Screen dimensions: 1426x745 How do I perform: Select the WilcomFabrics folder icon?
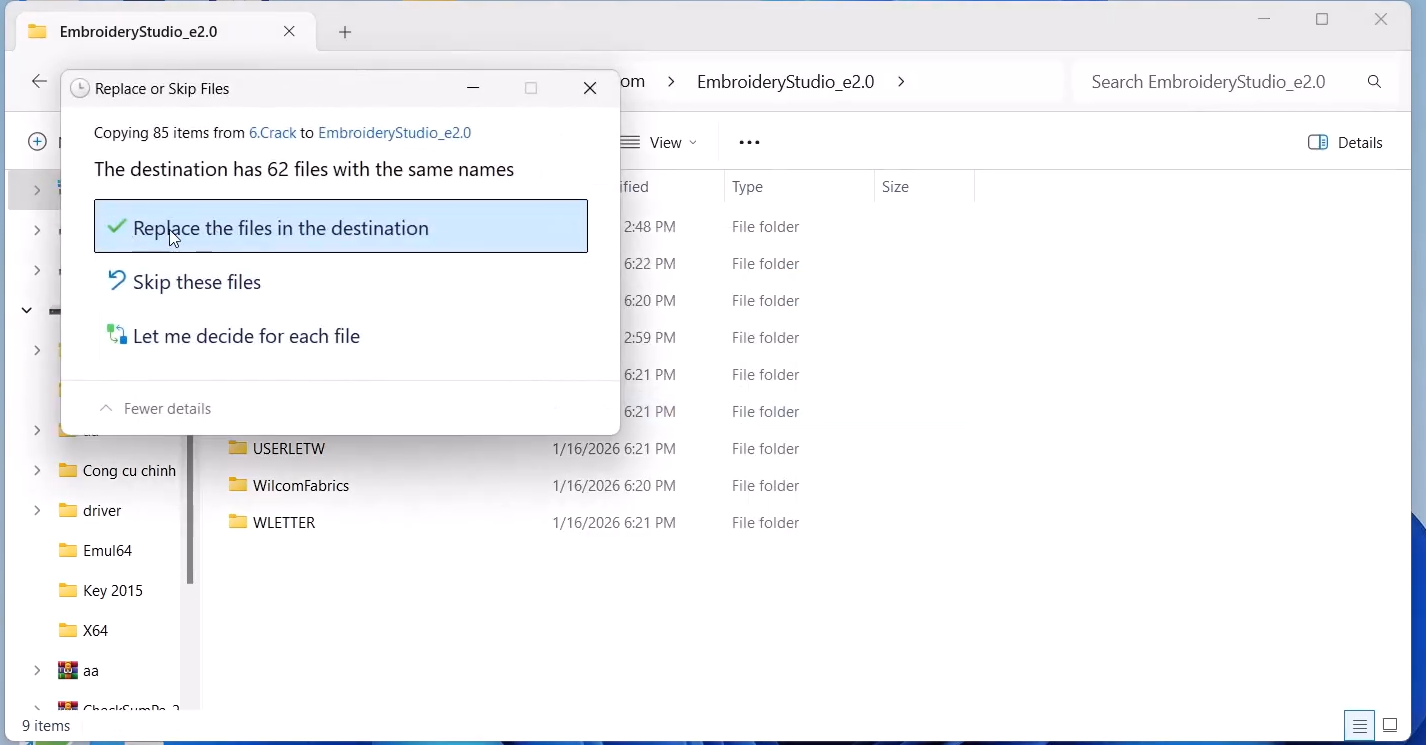pos(237,485)
